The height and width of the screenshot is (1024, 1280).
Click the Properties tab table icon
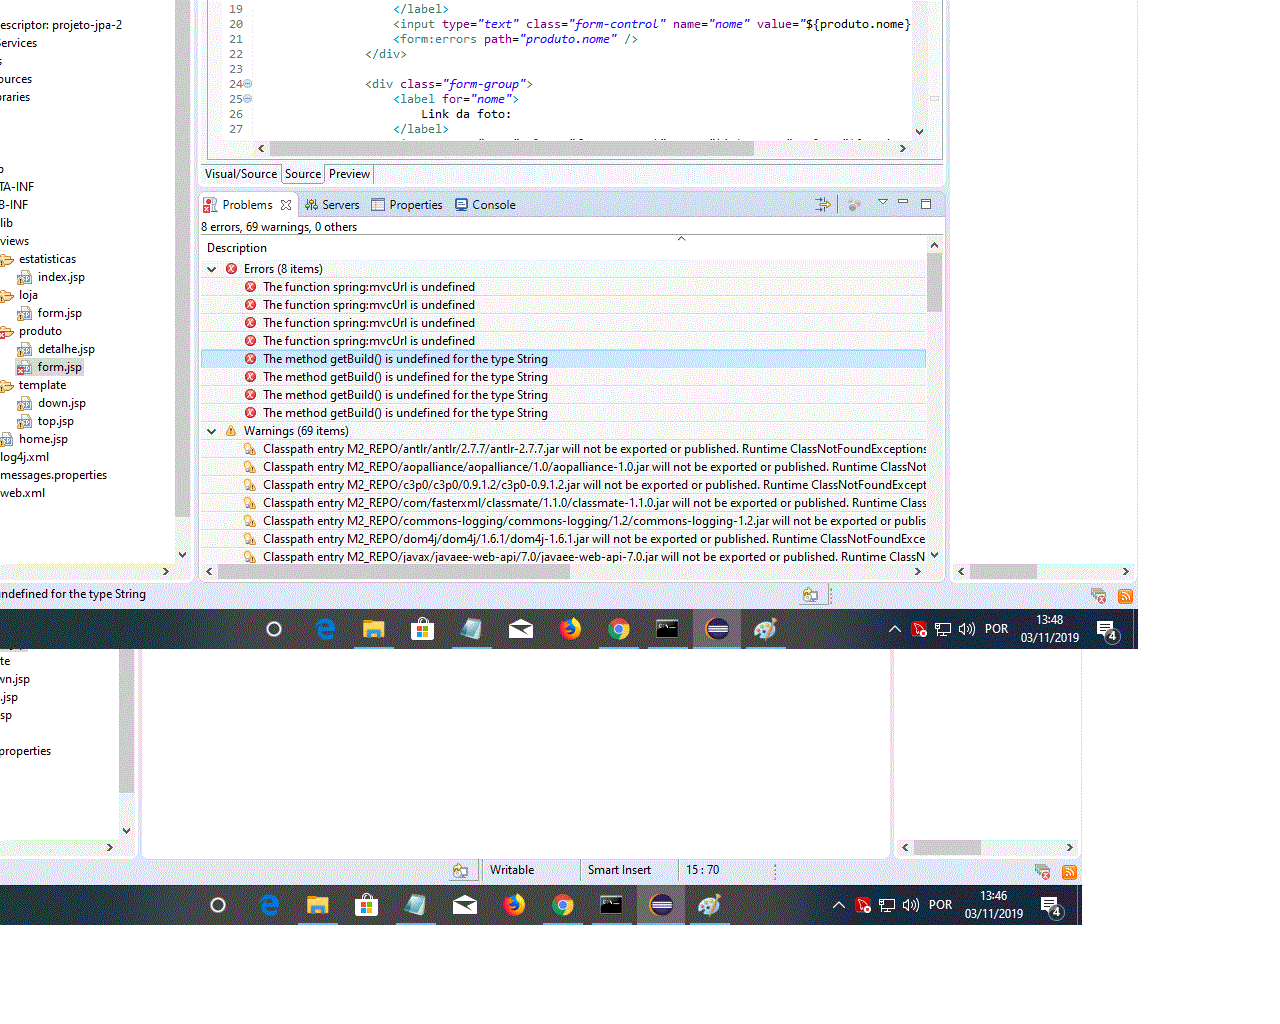pos(378,205)
